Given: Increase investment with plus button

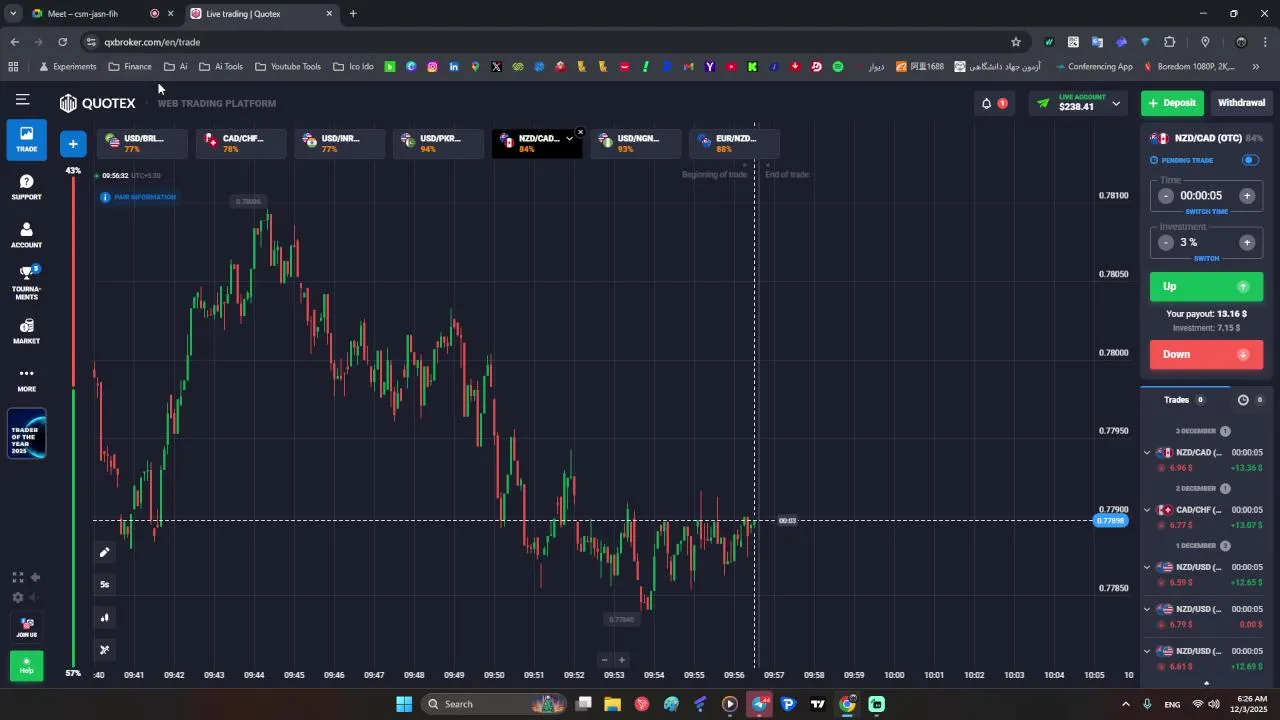Looking at the screenshot, I should [x=1247, y=243].
